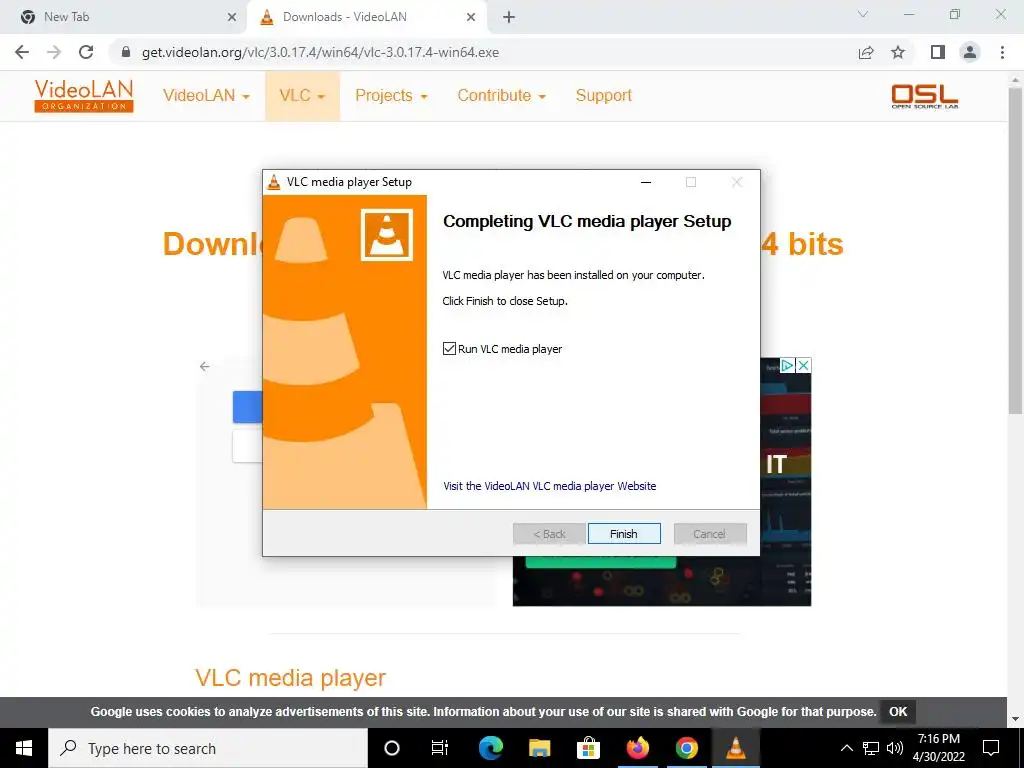Close the advertisement with the X icon
The width and height of the screenshot is (1024, 768).
point(804,365)
